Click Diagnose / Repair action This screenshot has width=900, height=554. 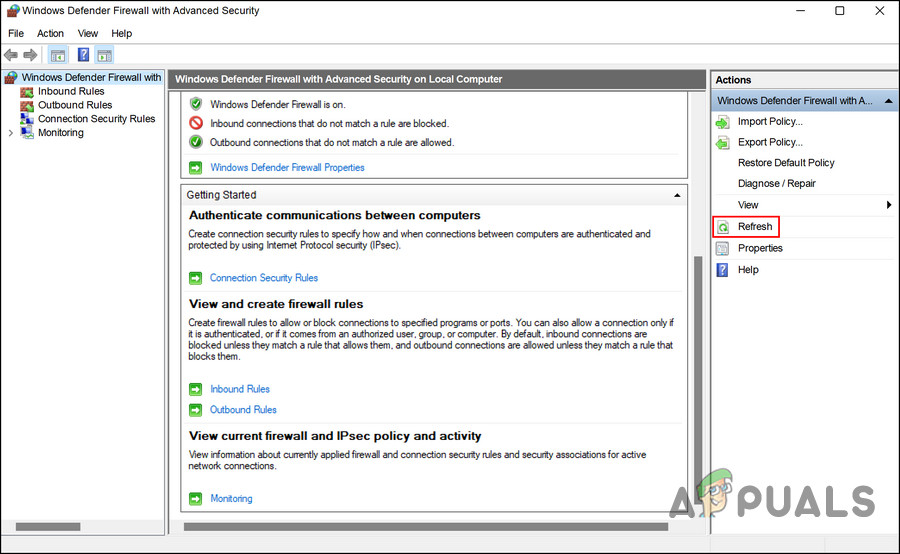777,184
